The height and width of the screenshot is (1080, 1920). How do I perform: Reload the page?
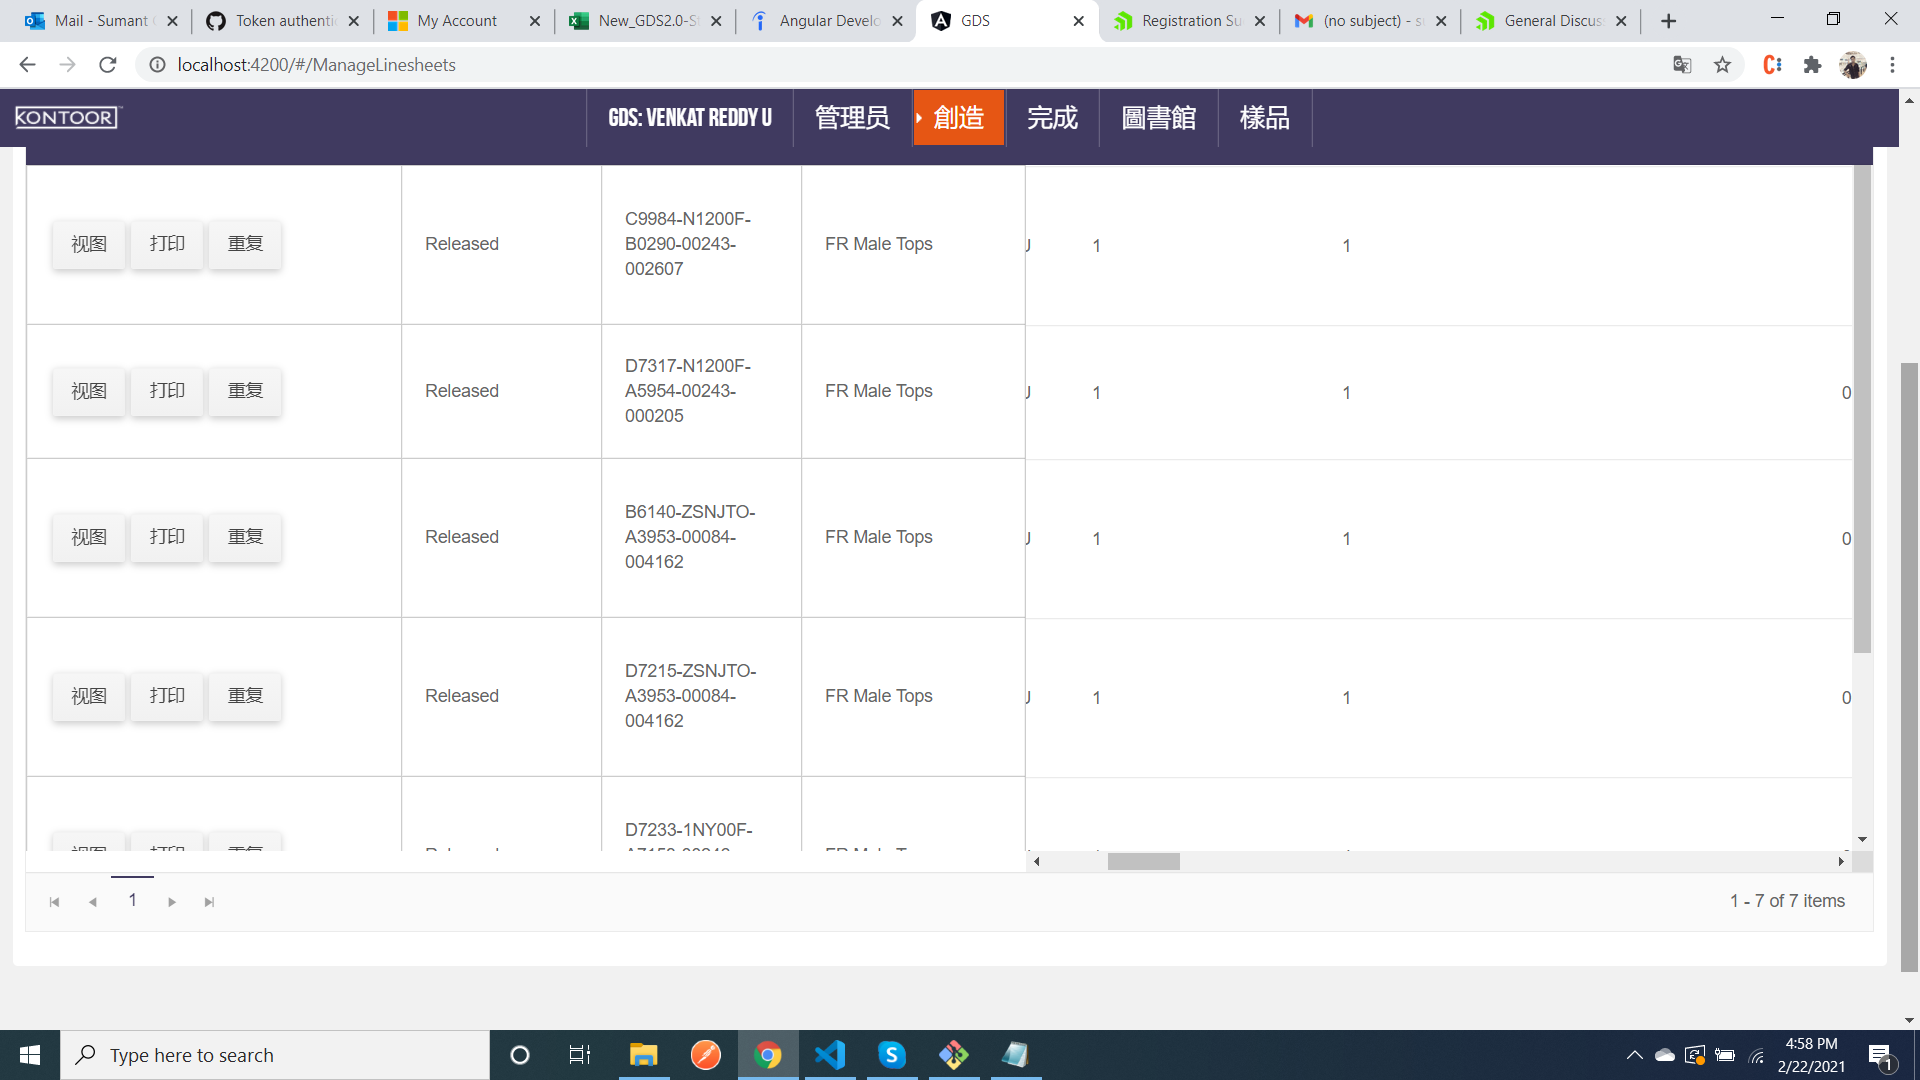click(x=108, y=65)
